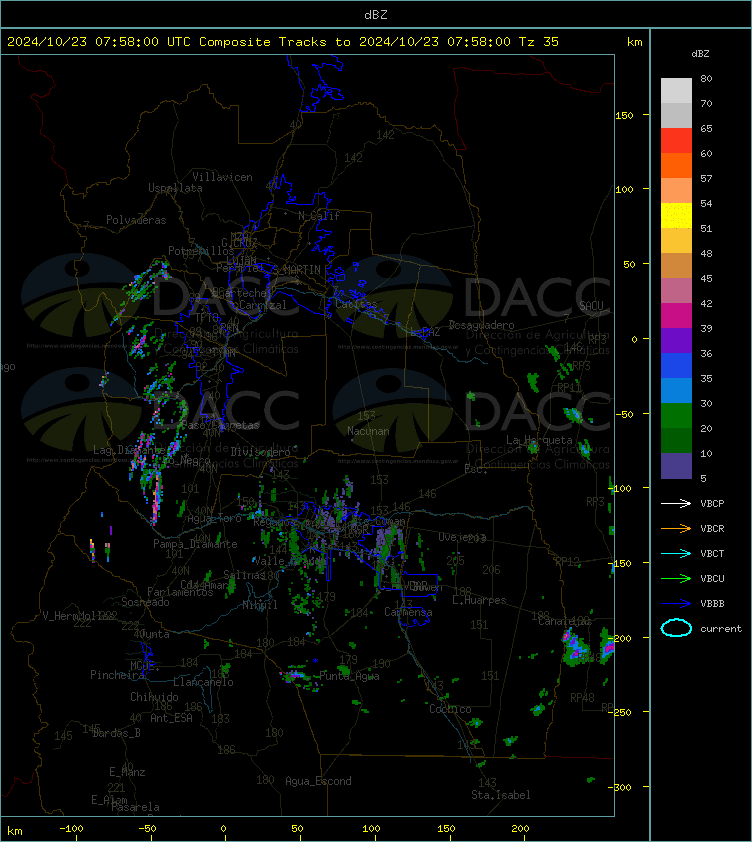The image size is (752, 842).
Task: Click the Chihuido place label
Action: (154, 697)
